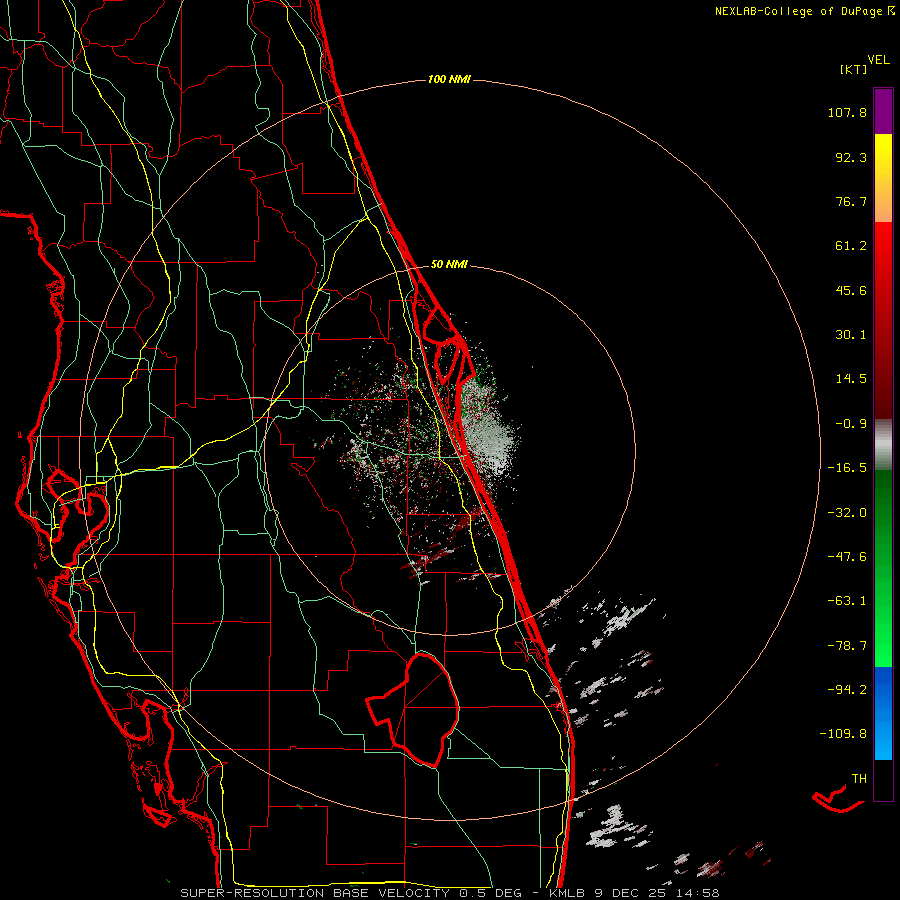Click the 76.7 velocity scale value
Viewport: 900px width, 900px height.
(851, 201)
